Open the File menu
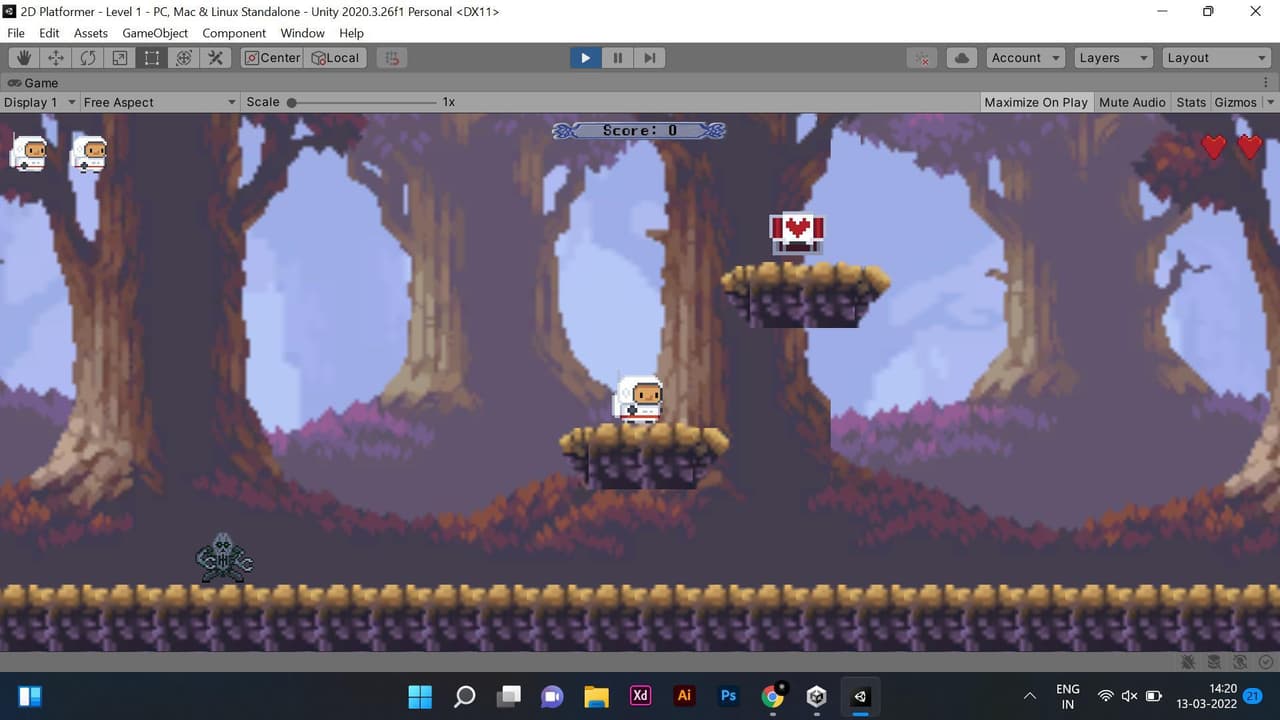The height and width of the screenshot is (720, 1280). click(16, 33)
